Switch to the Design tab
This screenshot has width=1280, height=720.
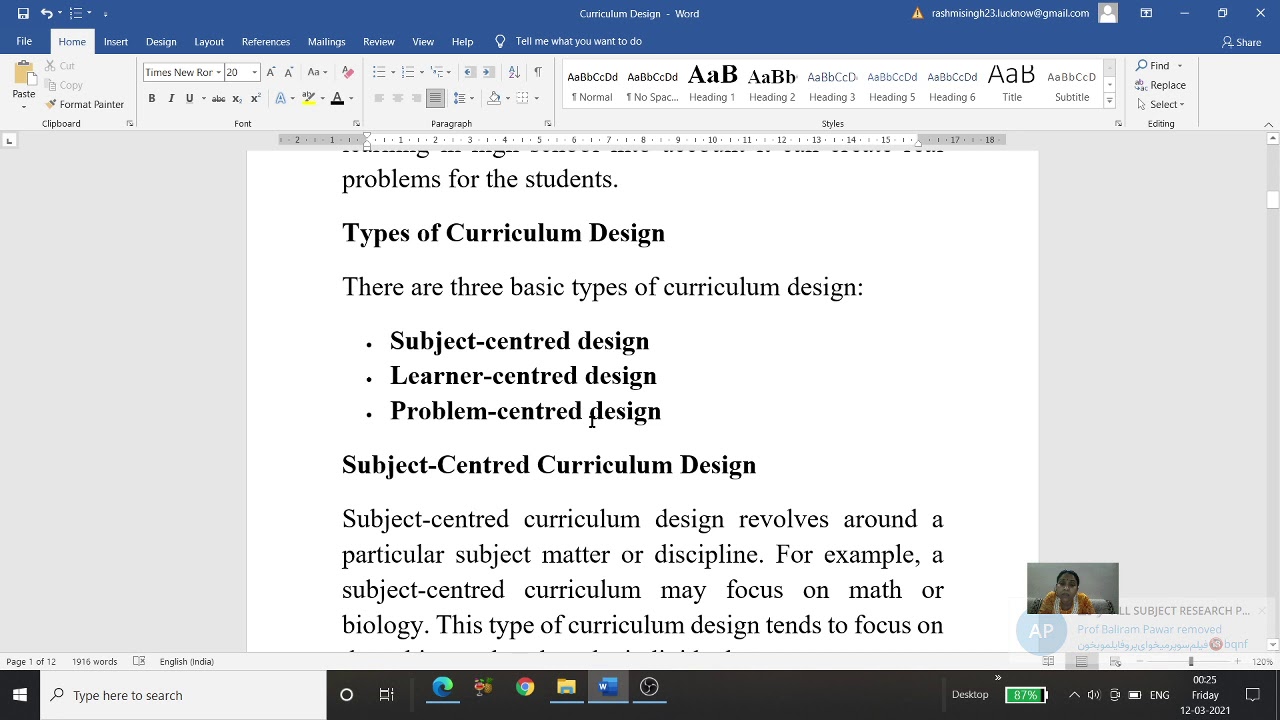[x=161, y=41]
